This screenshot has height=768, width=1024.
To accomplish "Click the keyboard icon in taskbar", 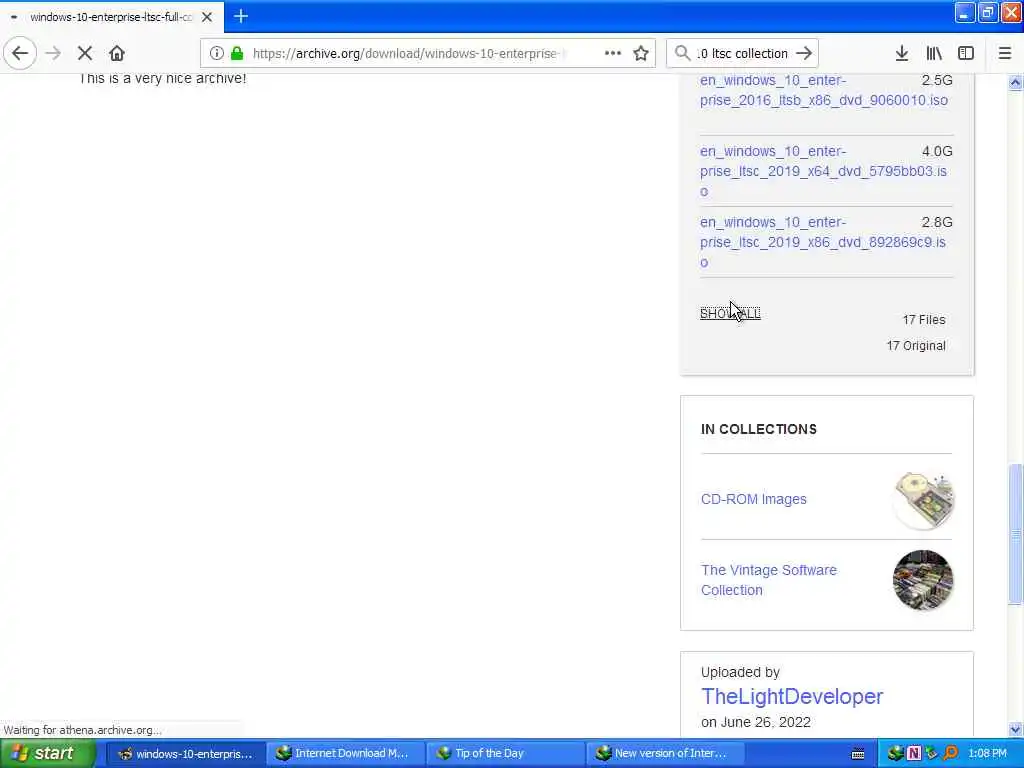I will [858, 754].
